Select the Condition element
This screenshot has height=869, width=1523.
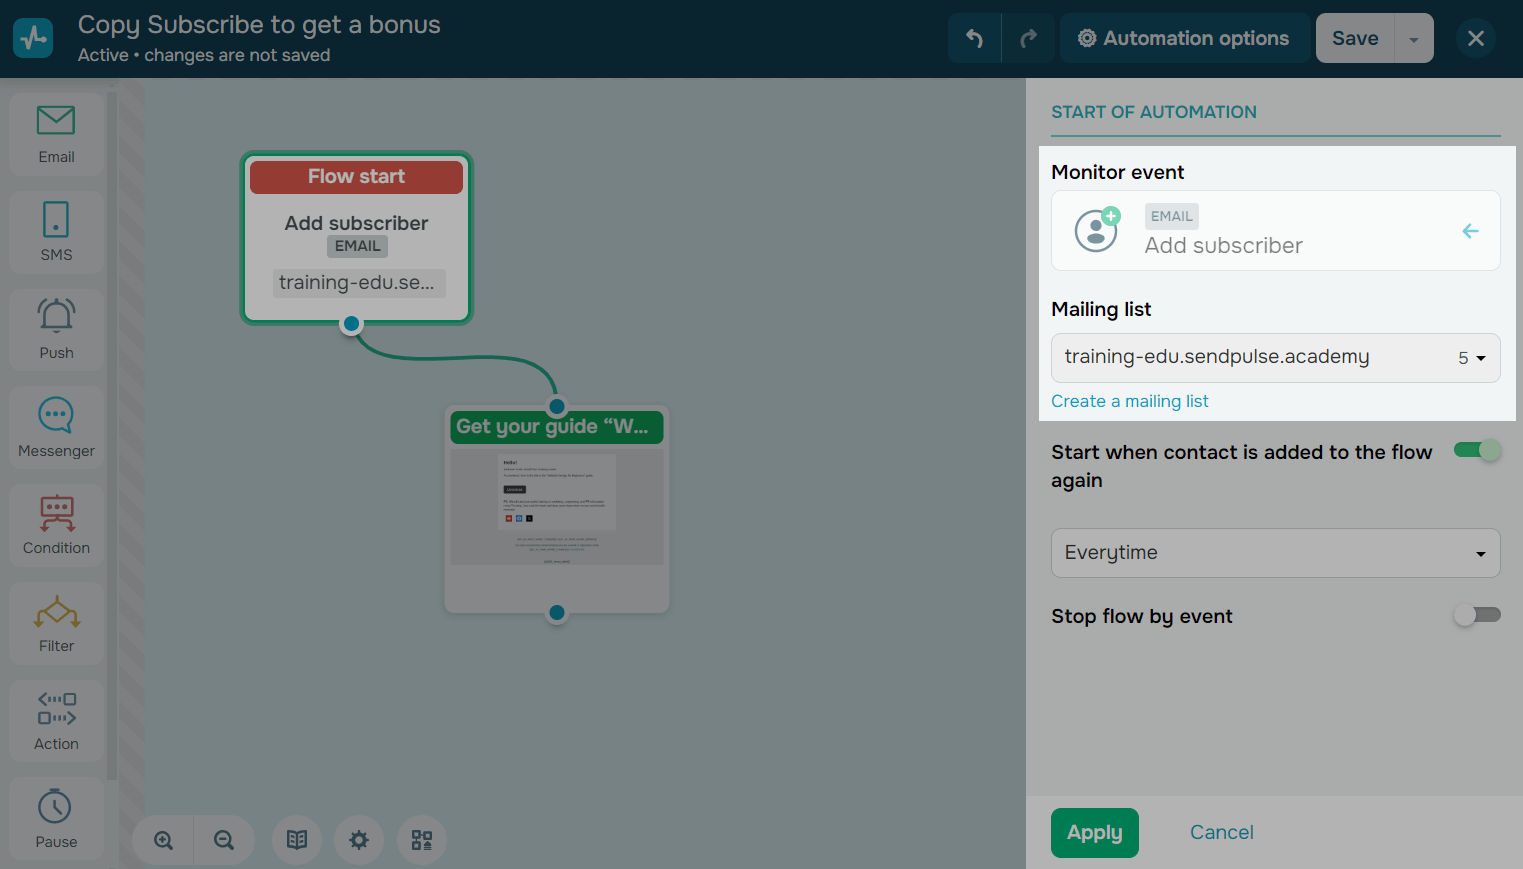56,526
